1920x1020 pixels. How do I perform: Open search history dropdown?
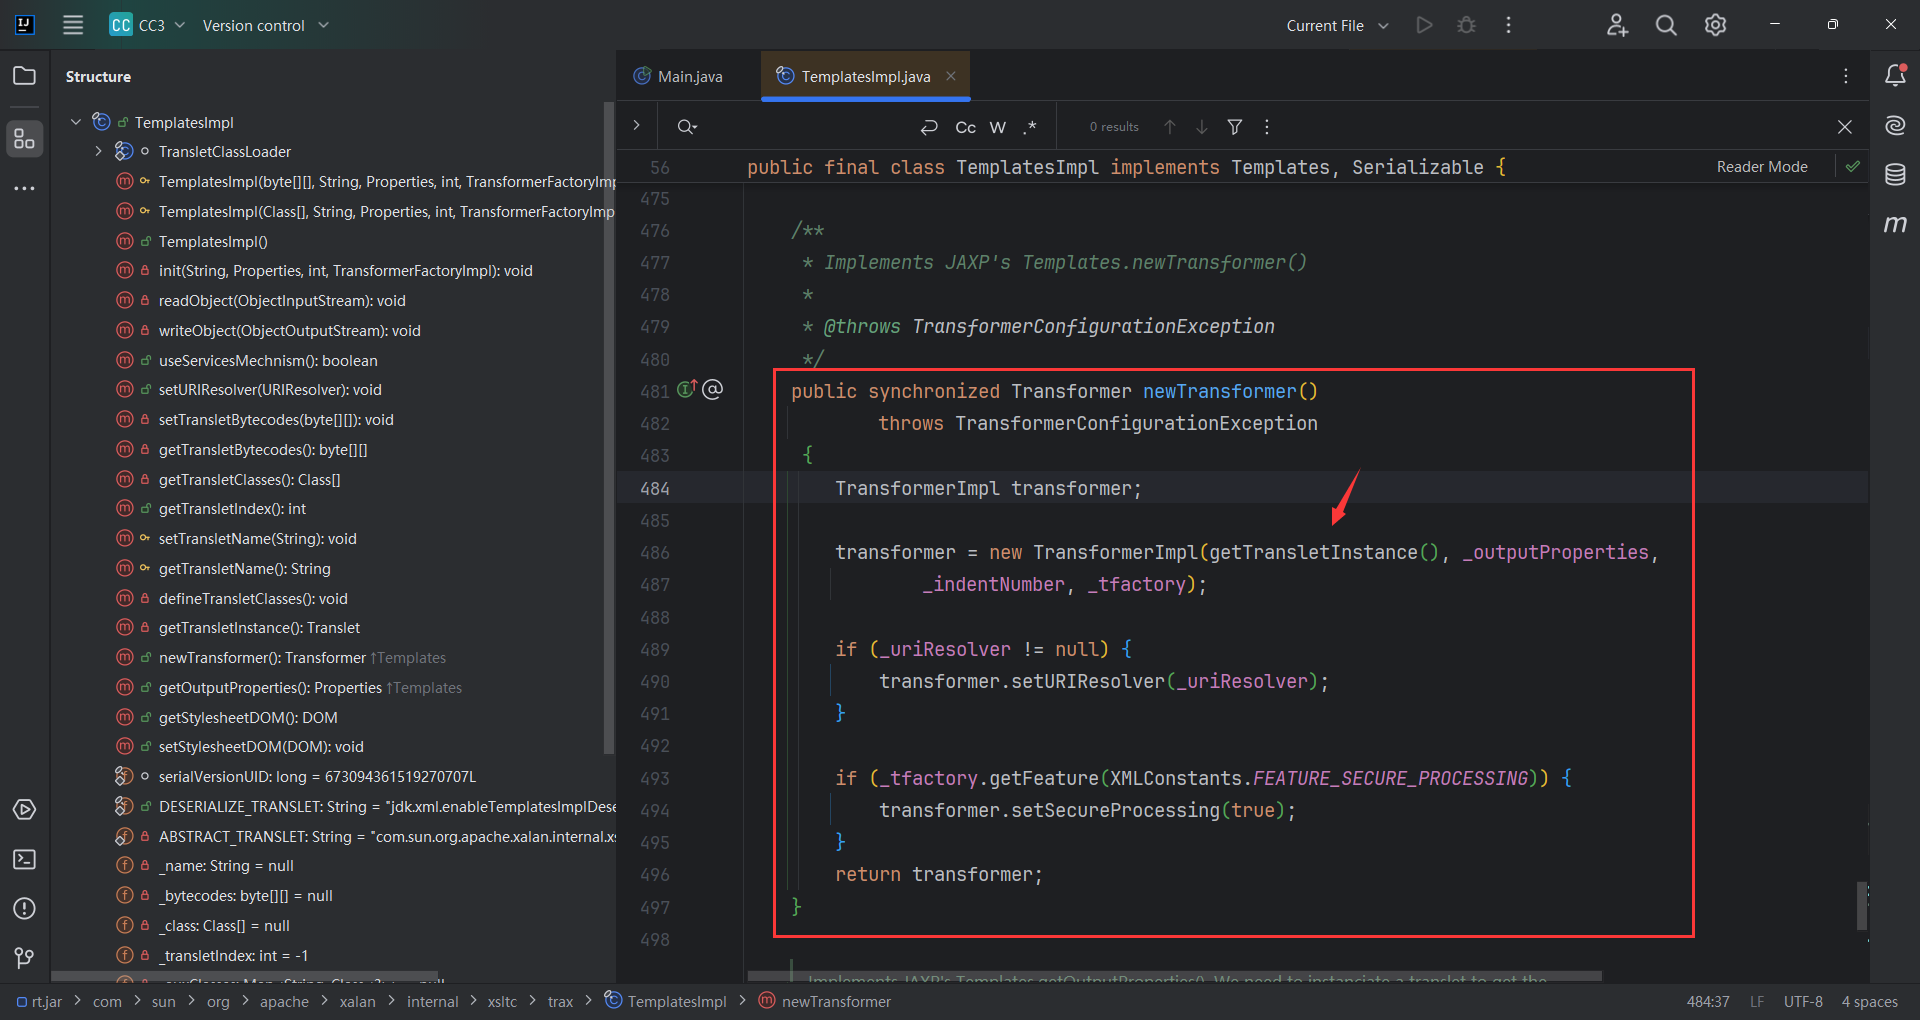click(687, 127)
